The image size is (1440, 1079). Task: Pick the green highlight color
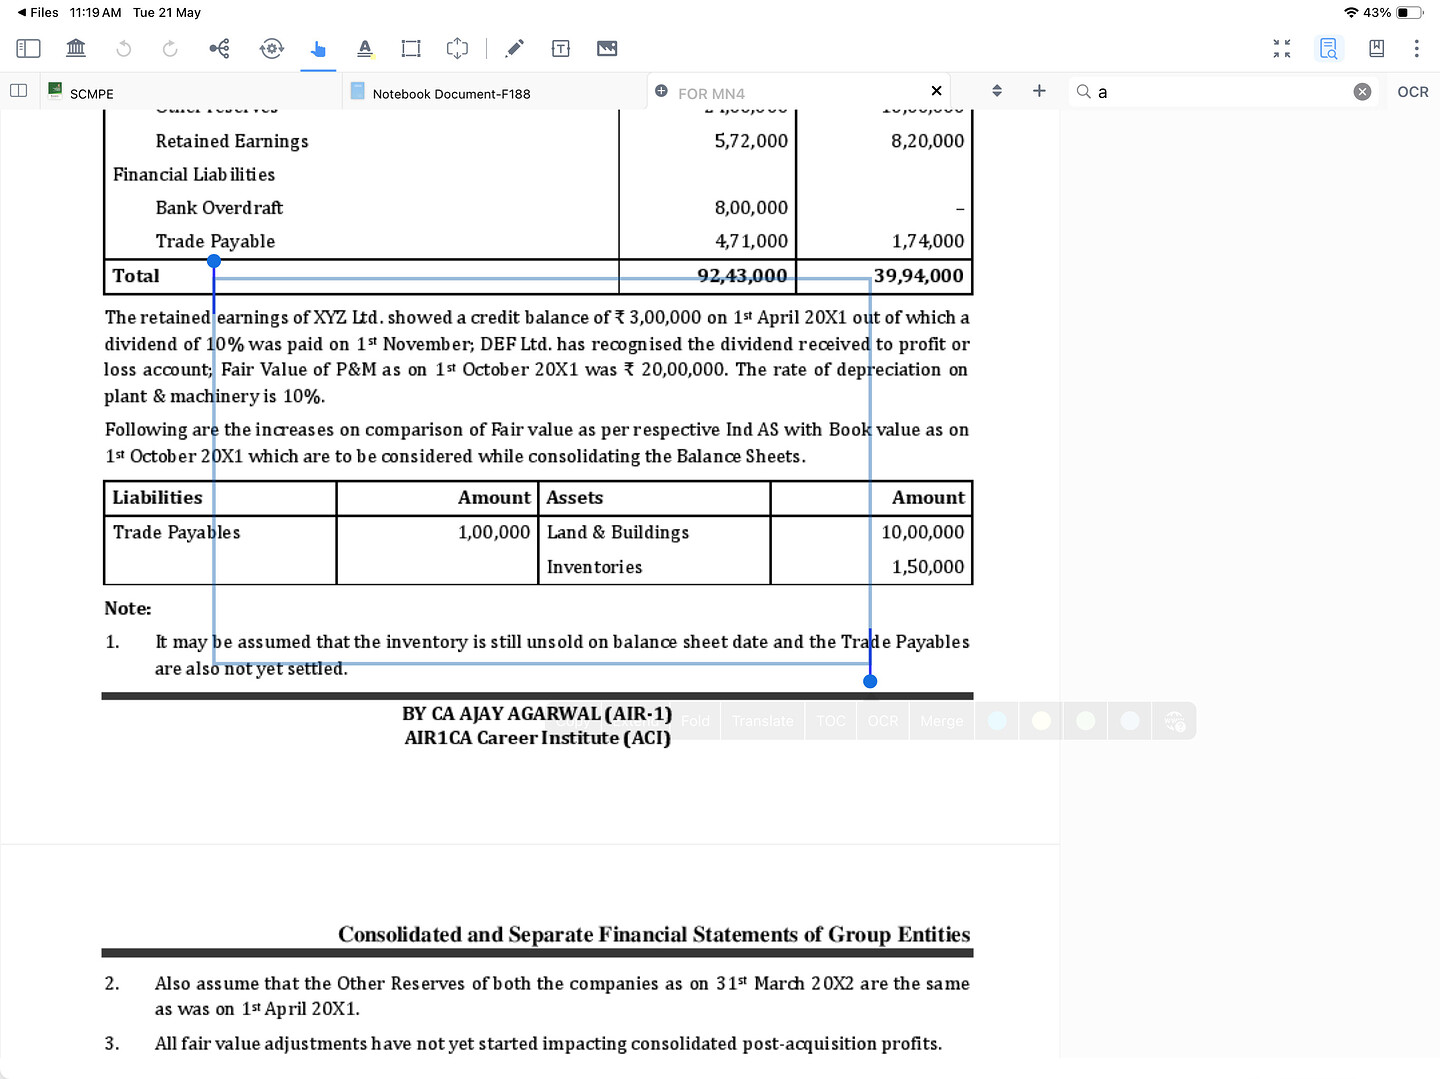click(1086, 721)
